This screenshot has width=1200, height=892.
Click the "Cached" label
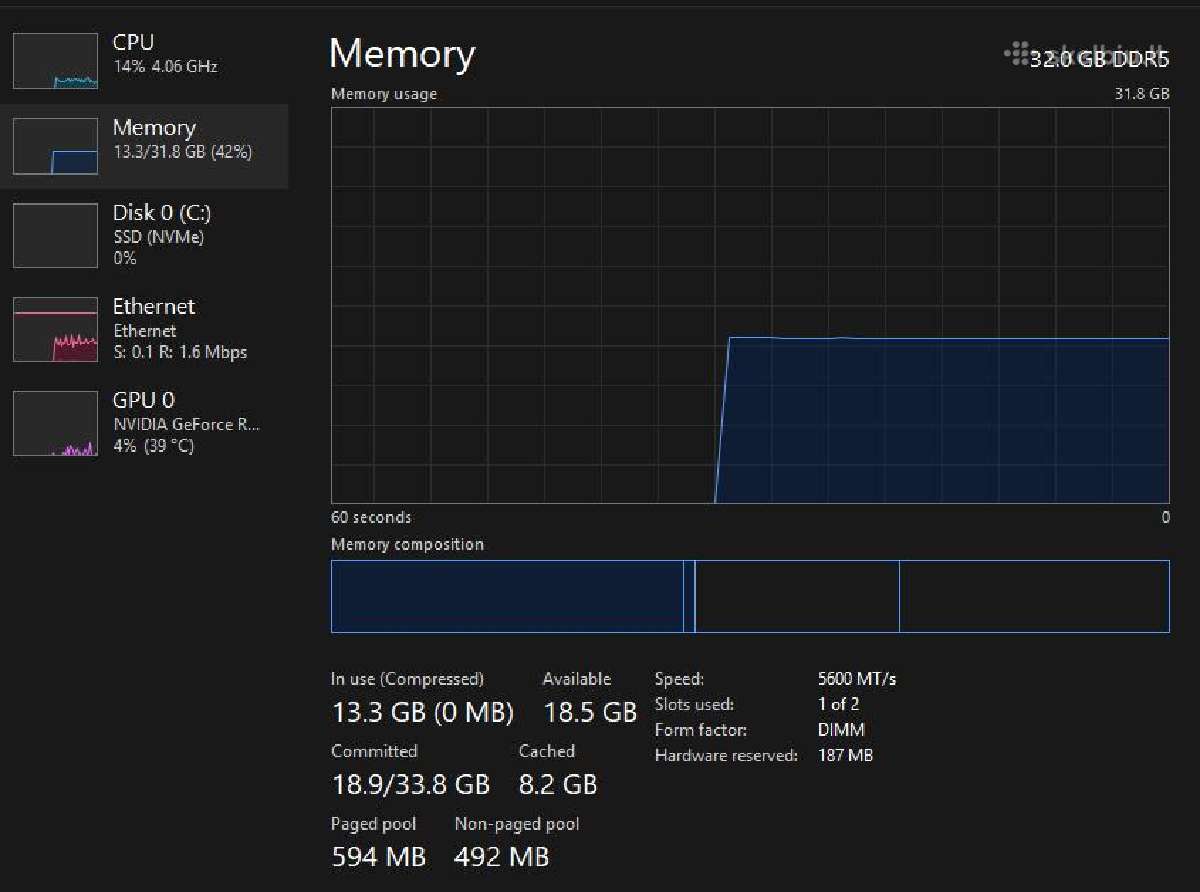(x=547, y=751)
